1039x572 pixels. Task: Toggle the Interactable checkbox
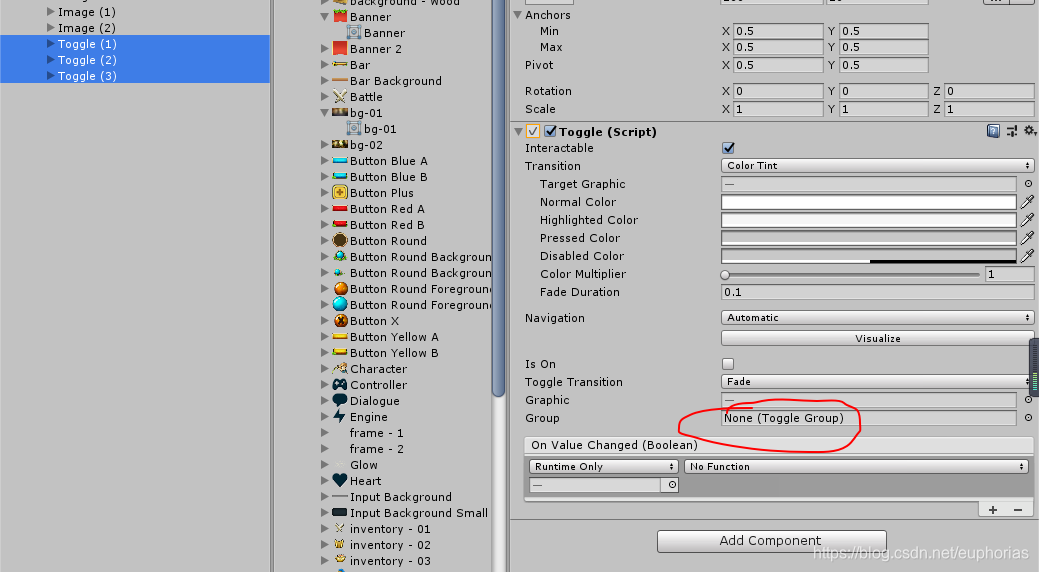(728, 148)
